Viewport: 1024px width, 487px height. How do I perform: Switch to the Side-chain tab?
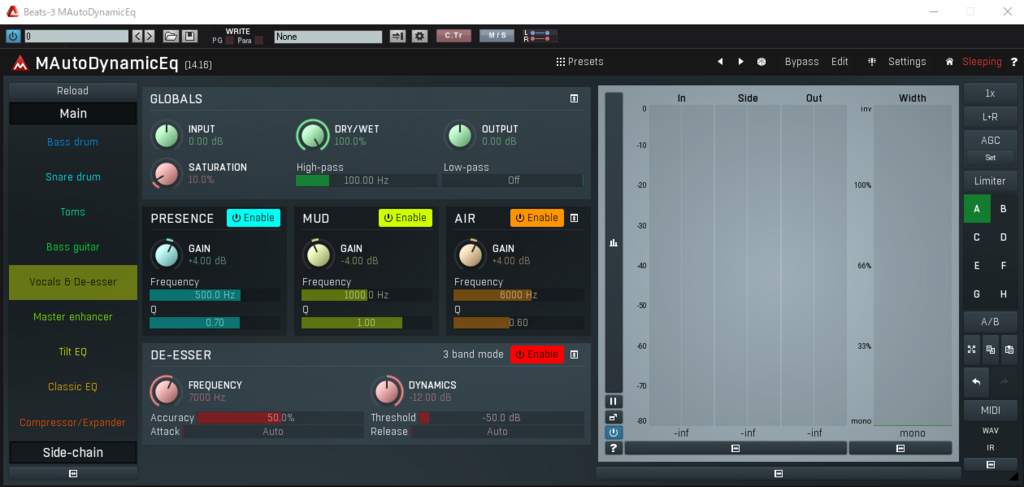tap(73, 452)
